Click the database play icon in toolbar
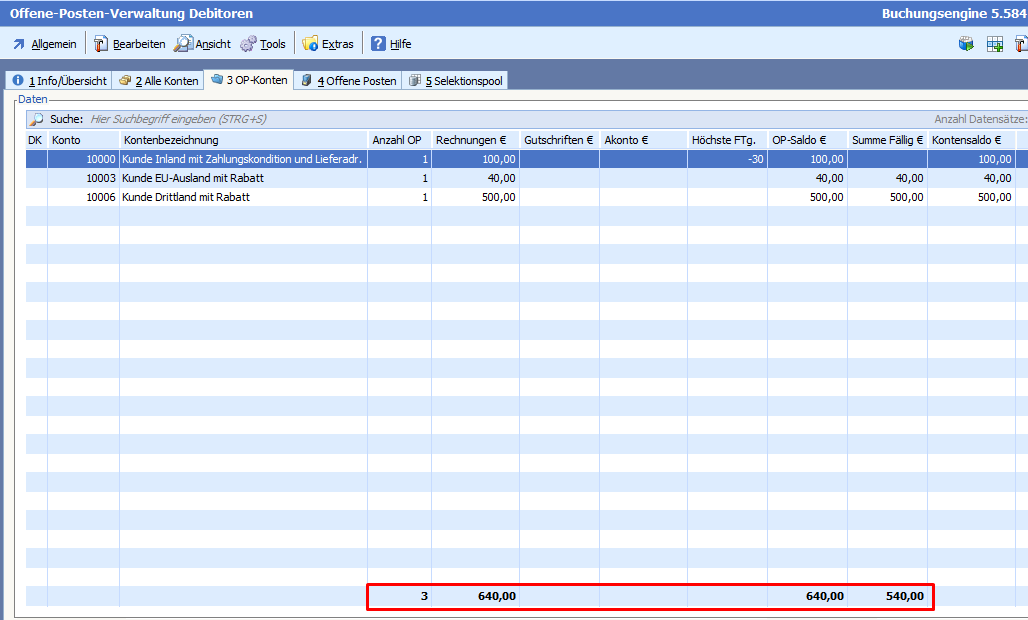 (966, 44)
